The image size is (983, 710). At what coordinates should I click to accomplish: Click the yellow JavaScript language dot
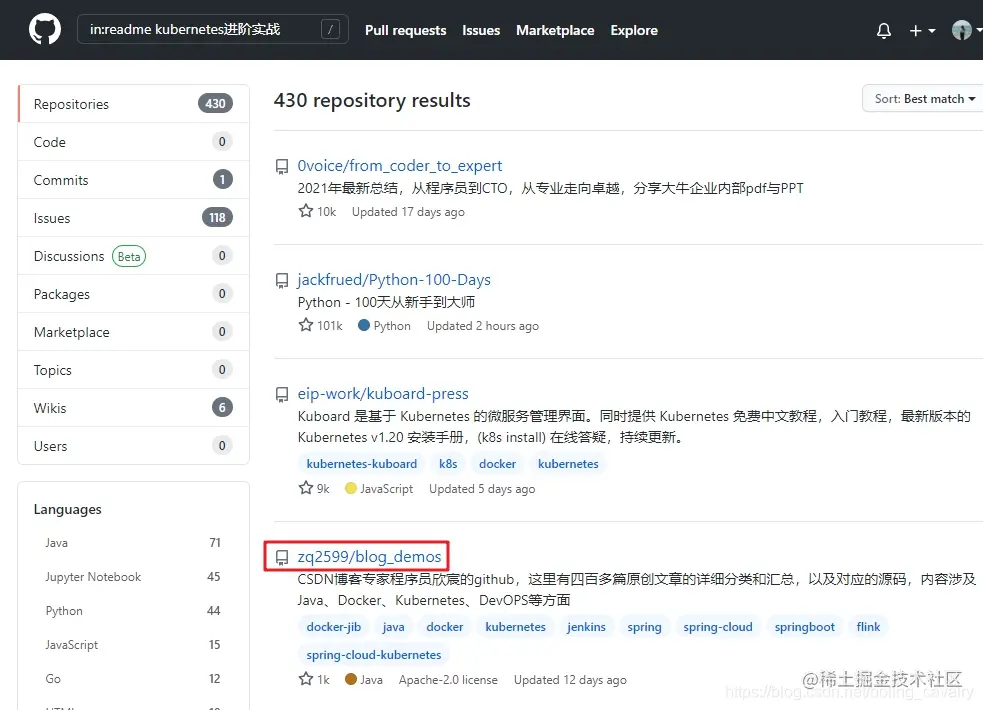coord(350,488)
